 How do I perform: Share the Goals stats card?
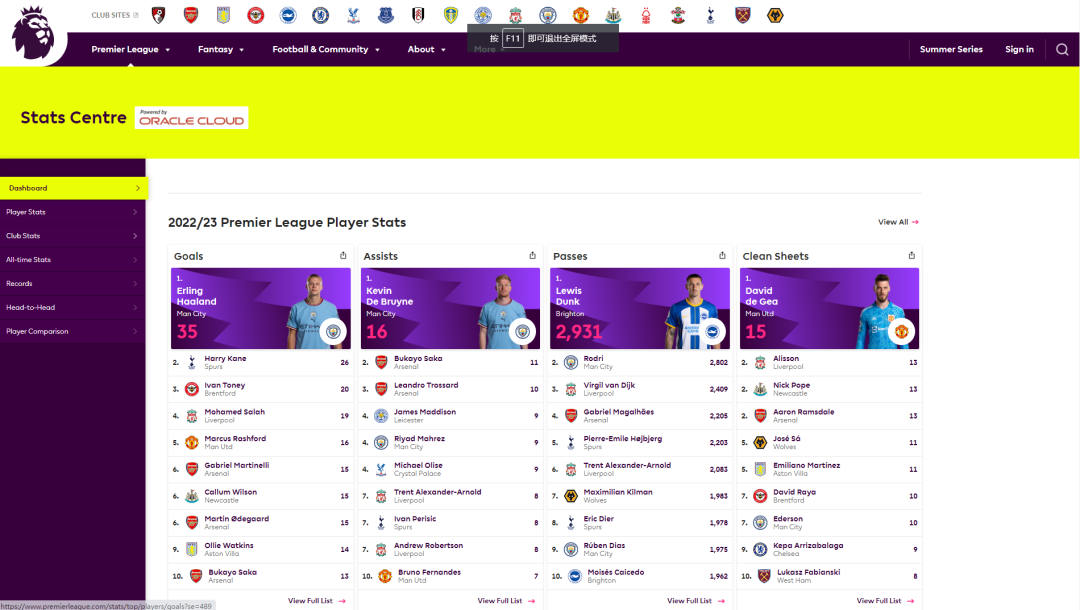coord(343,255)
